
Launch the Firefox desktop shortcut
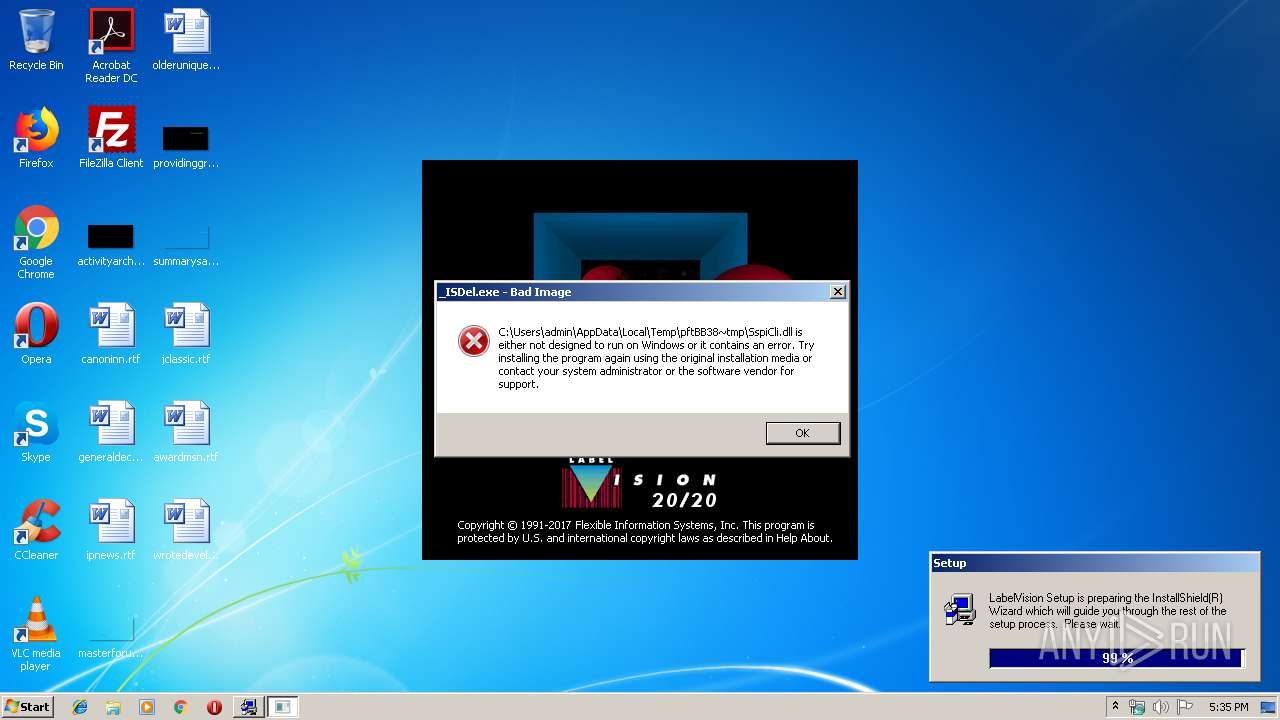click(36, 138)
